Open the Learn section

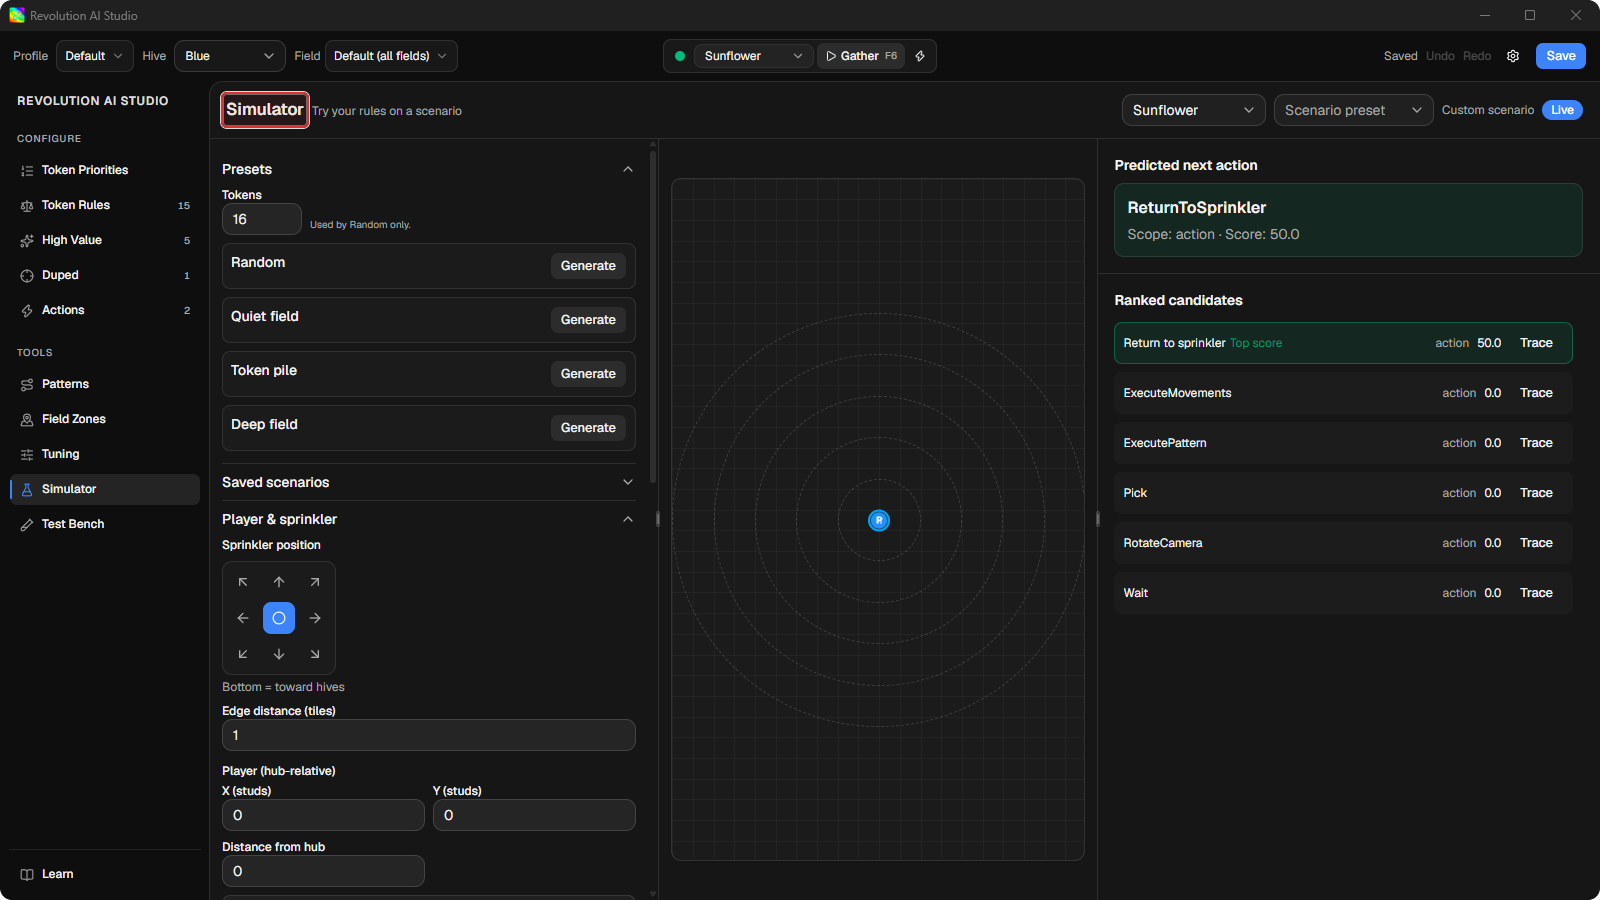[x=105, y=874]
